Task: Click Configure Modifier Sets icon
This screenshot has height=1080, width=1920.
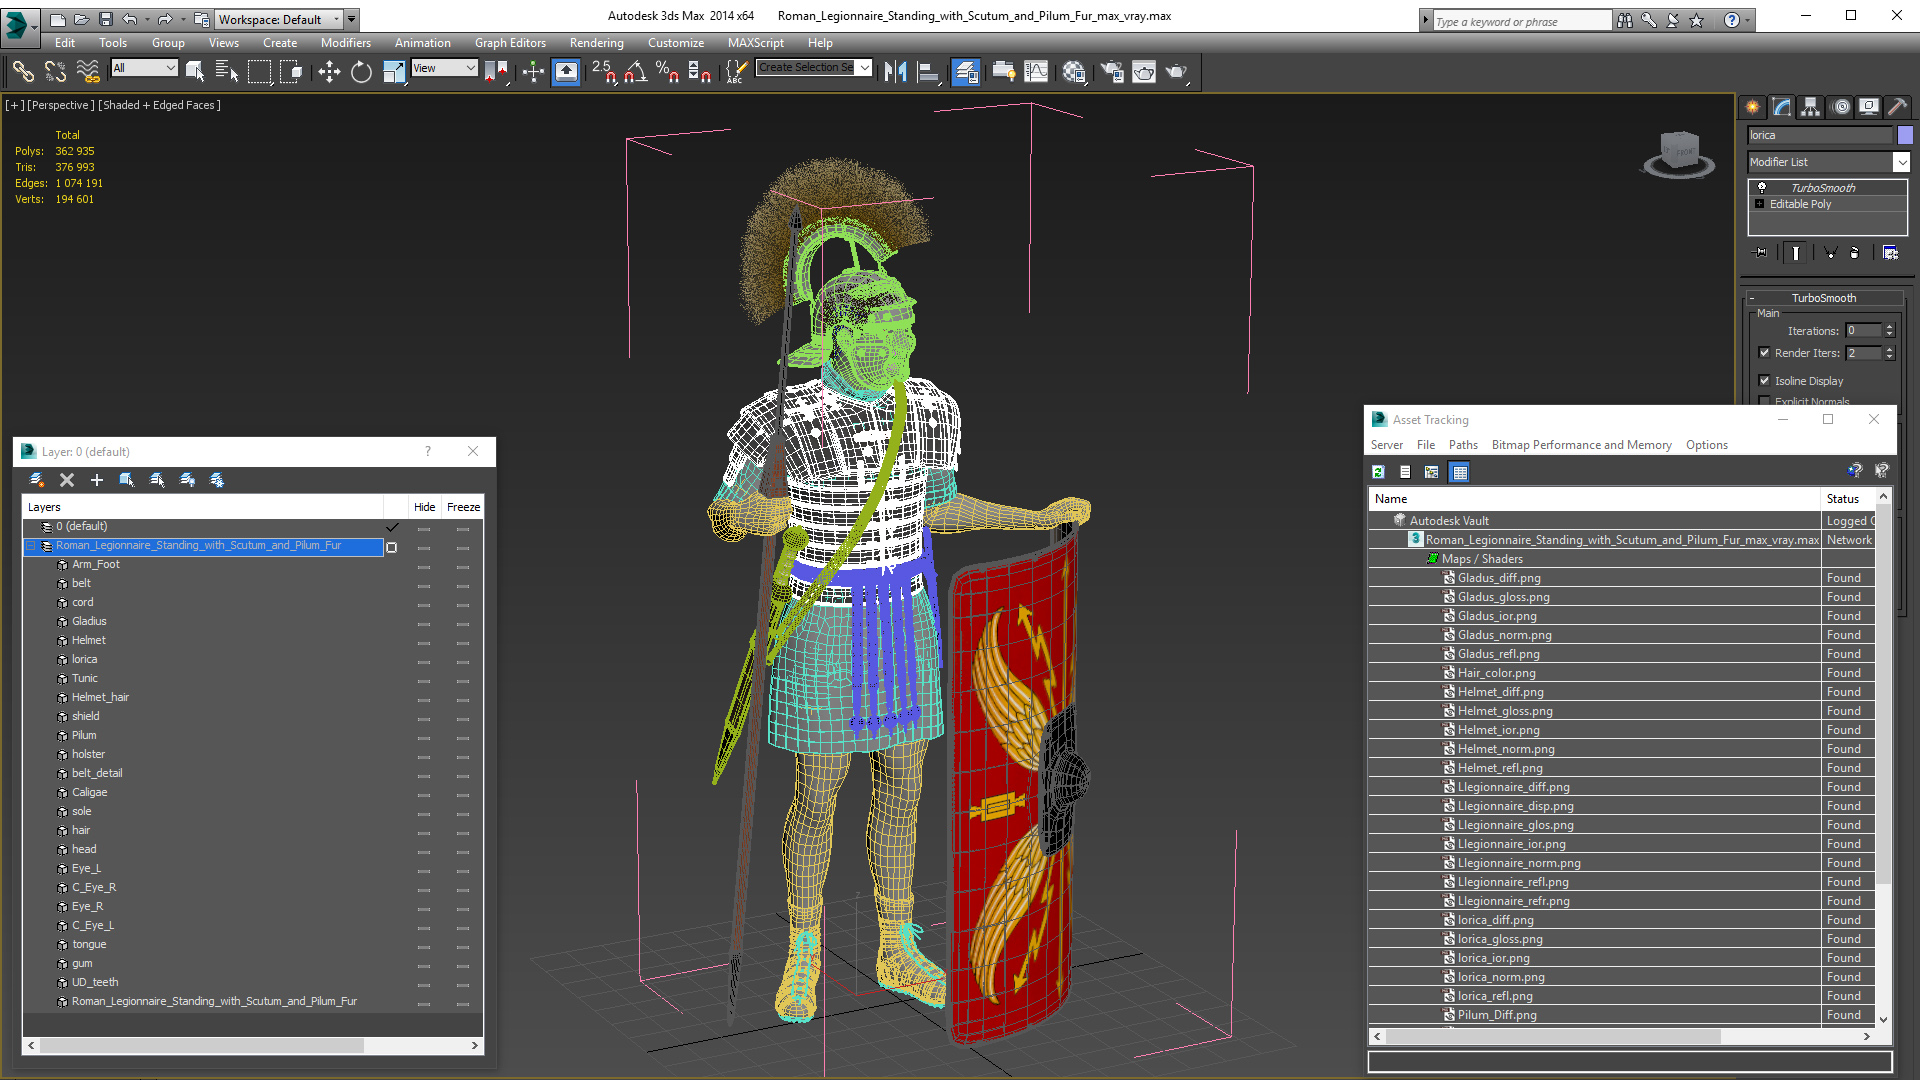Action: point(1890,253)
